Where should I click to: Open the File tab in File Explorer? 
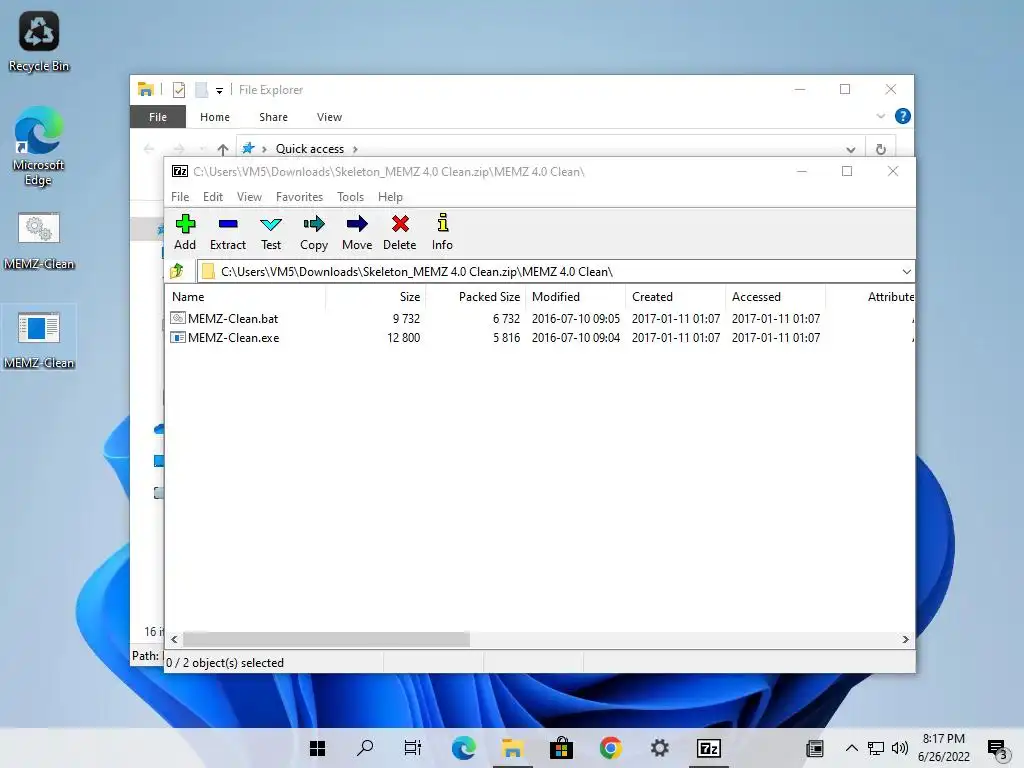click(x=158, y=117)
